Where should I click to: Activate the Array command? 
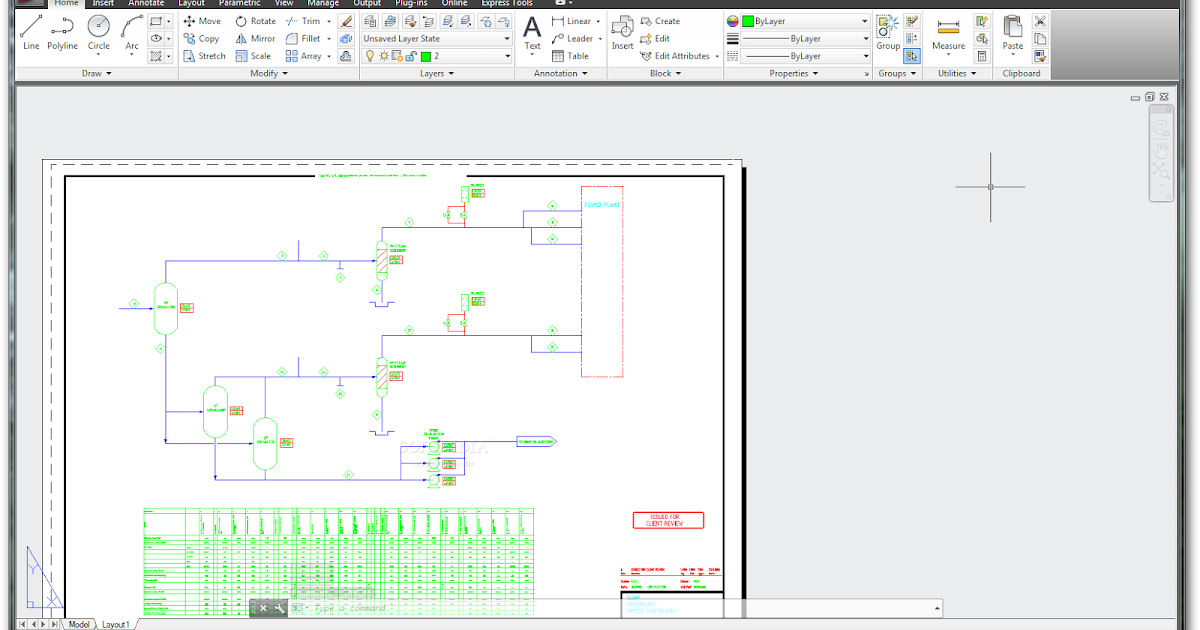point(303,56)
